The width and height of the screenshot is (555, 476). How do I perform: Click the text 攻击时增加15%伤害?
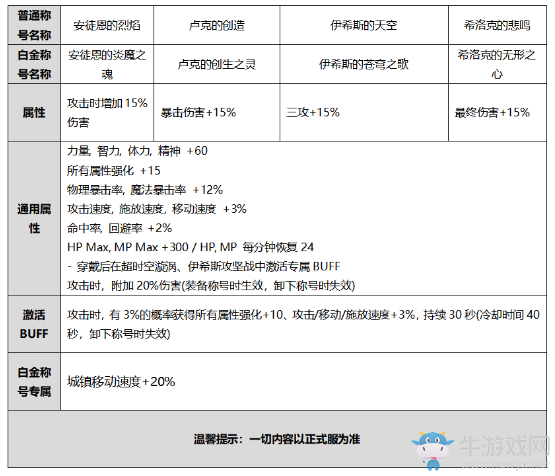pyautogui.click(x=107, y=113)
